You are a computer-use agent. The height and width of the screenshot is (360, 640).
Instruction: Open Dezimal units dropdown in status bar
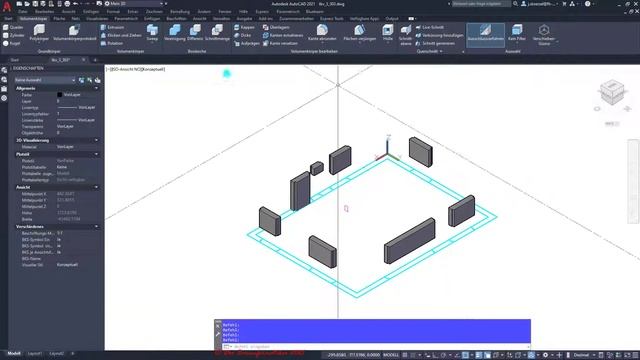[584, 355]
